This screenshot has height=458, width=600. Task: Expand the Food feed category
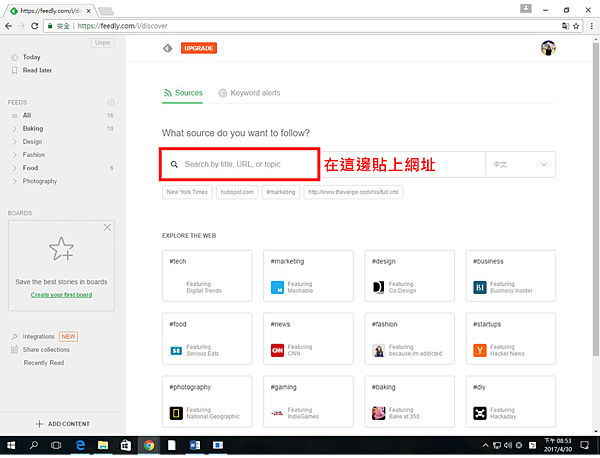(15, 168)
